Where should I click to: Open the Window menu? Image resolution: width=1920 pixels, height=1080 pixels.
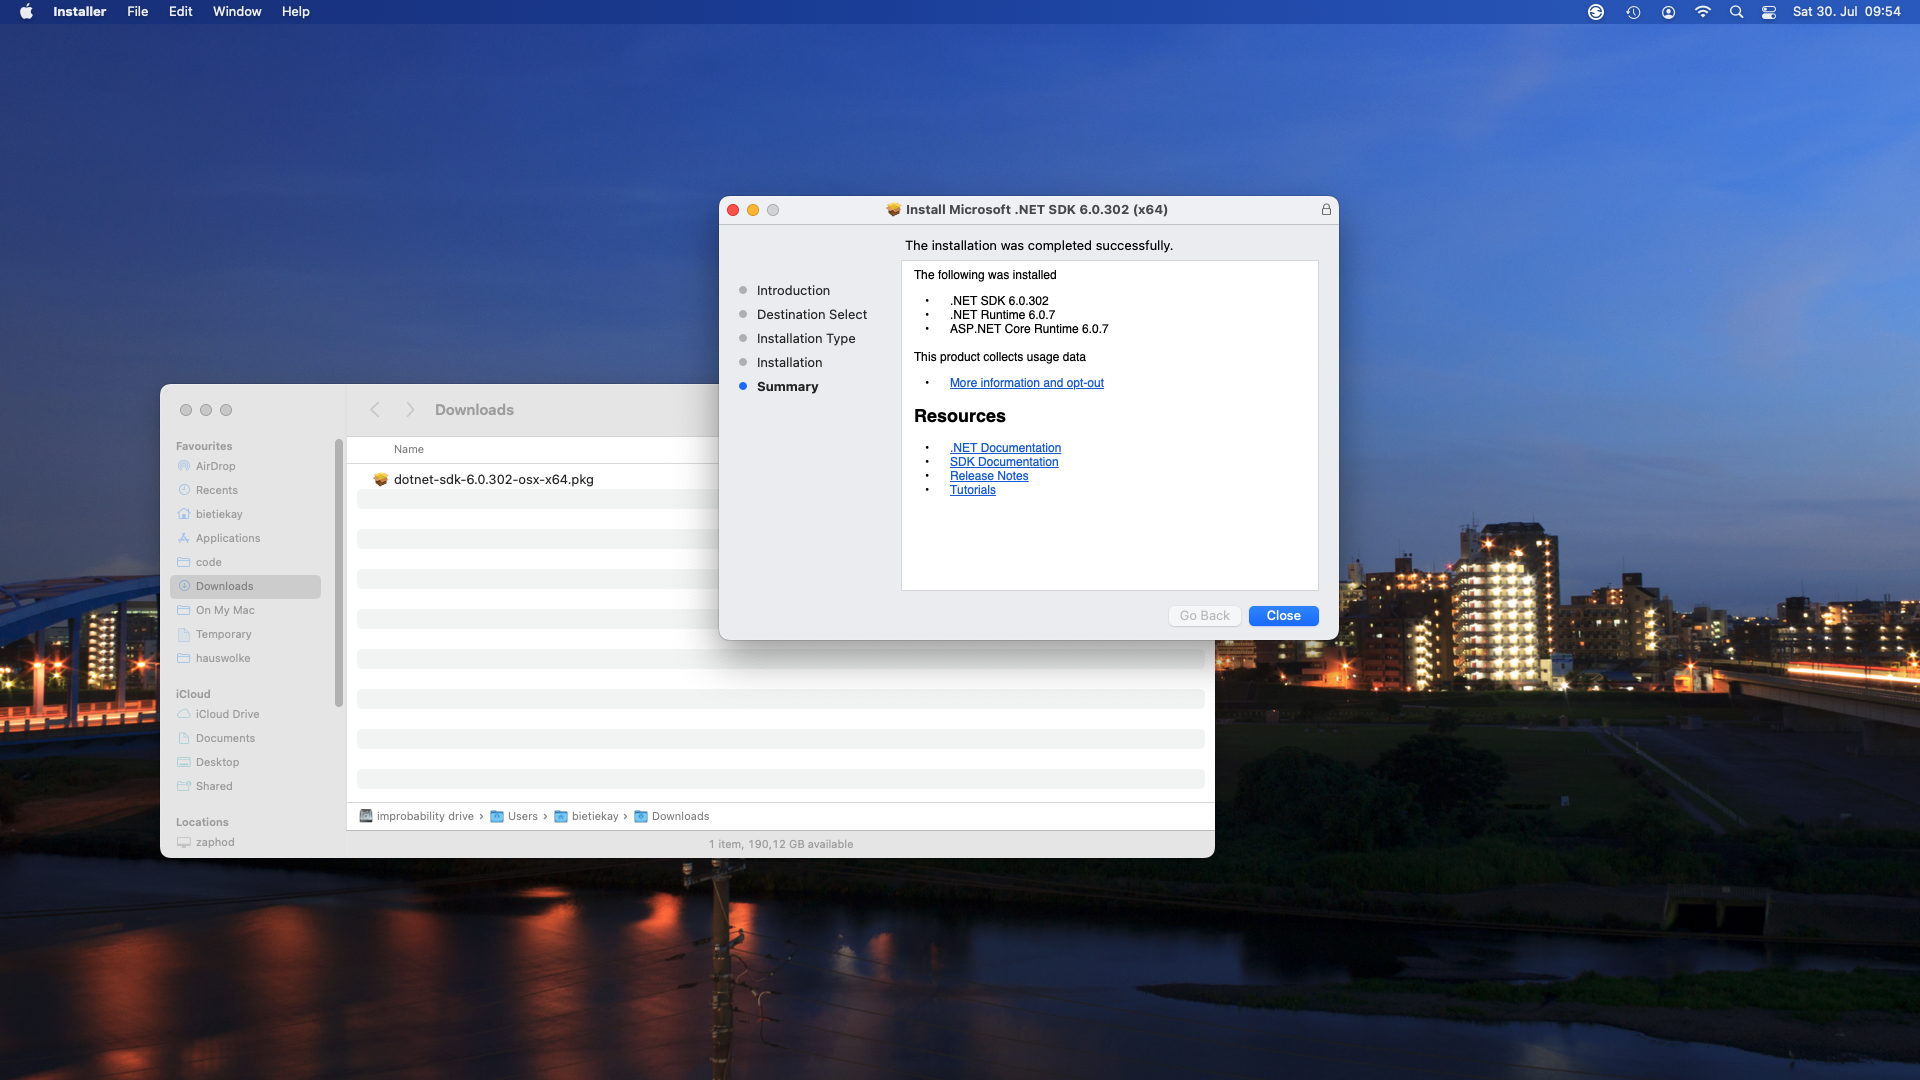tap(237, 12)
